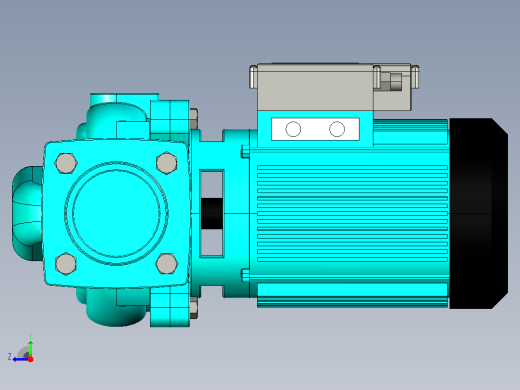Select the bottom pipe port of the pump
Screen dimensions: 520x390
point(117,307)
